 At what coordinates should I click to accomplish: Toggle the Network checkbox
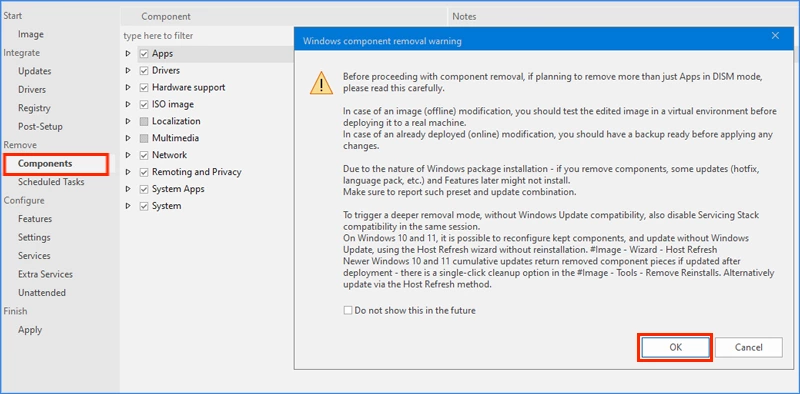[x=144, y=155]
